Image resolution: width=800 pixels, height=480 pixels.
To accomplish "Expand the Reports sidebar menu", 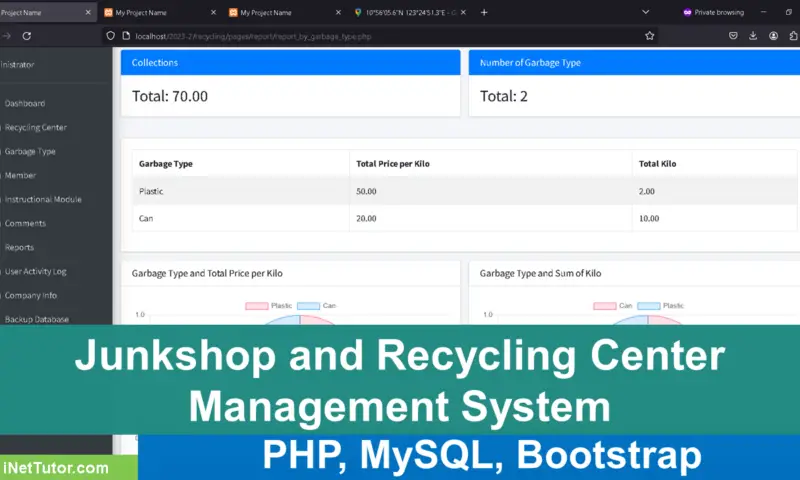I will click(x=19, y=247).
